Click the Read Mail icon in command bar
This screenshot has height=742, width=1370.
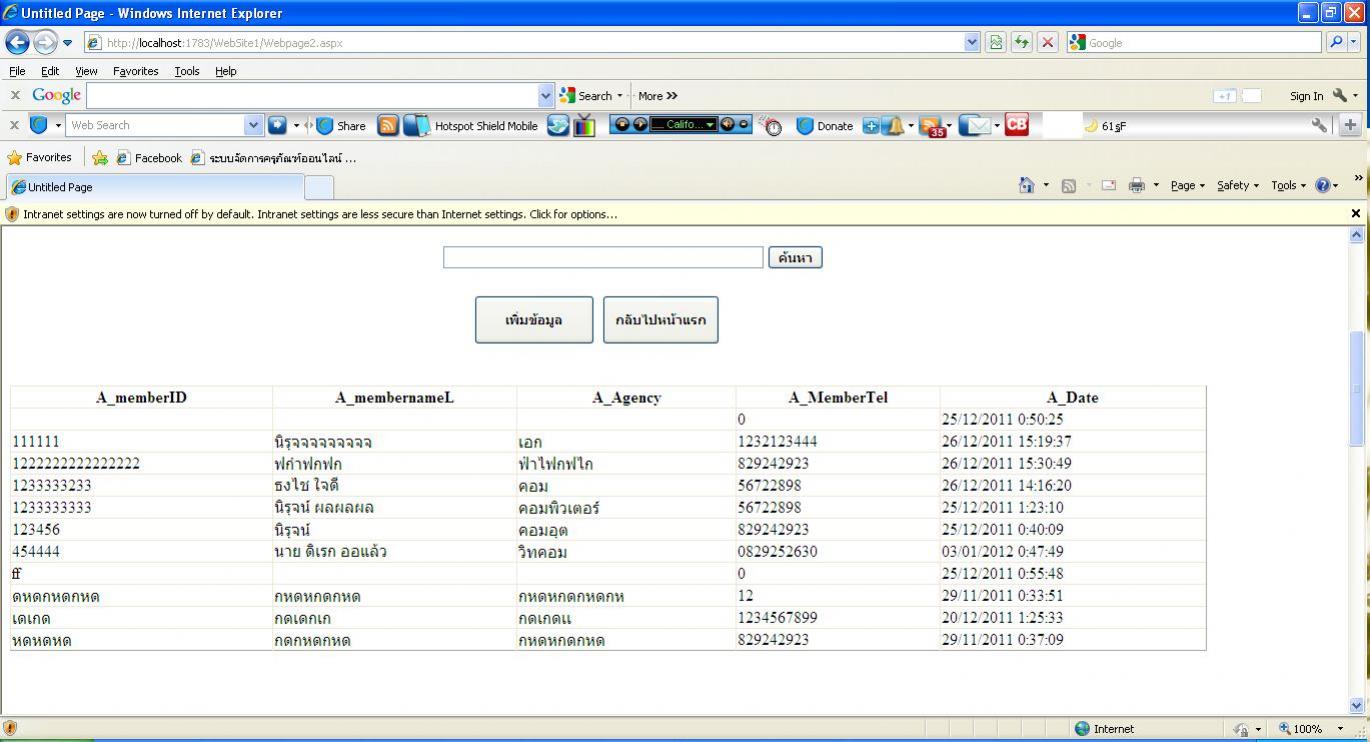click(1108, 185)
